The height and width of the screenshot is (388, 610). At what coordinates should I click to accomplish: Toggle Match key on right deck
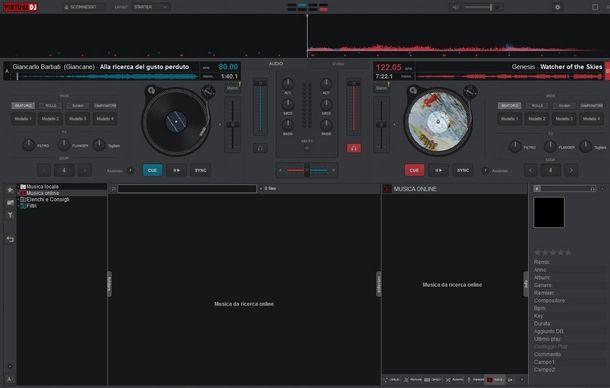click(381, 88)
